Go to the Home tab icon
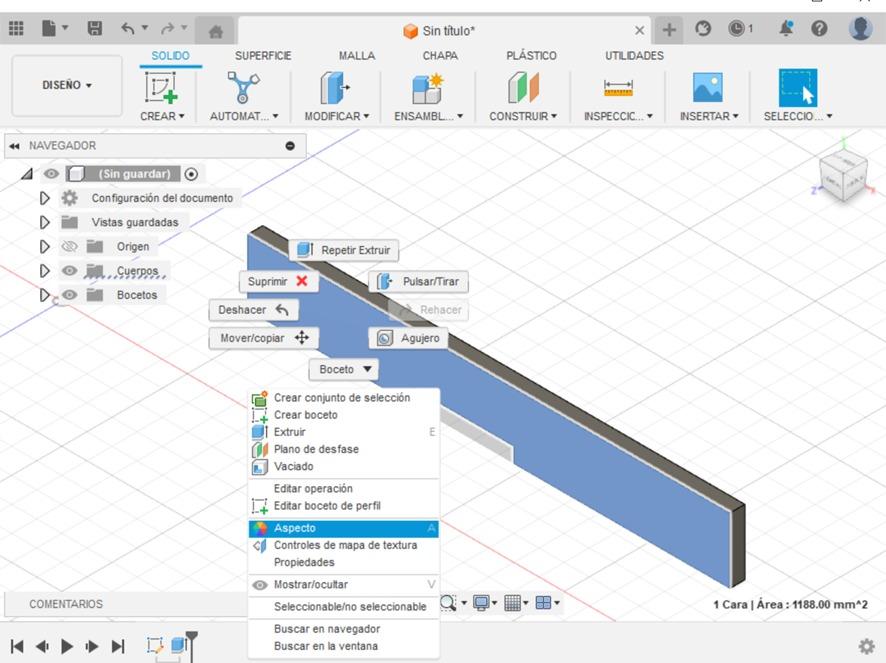Viewport: 886px width, 663px height. coord(215,31)
